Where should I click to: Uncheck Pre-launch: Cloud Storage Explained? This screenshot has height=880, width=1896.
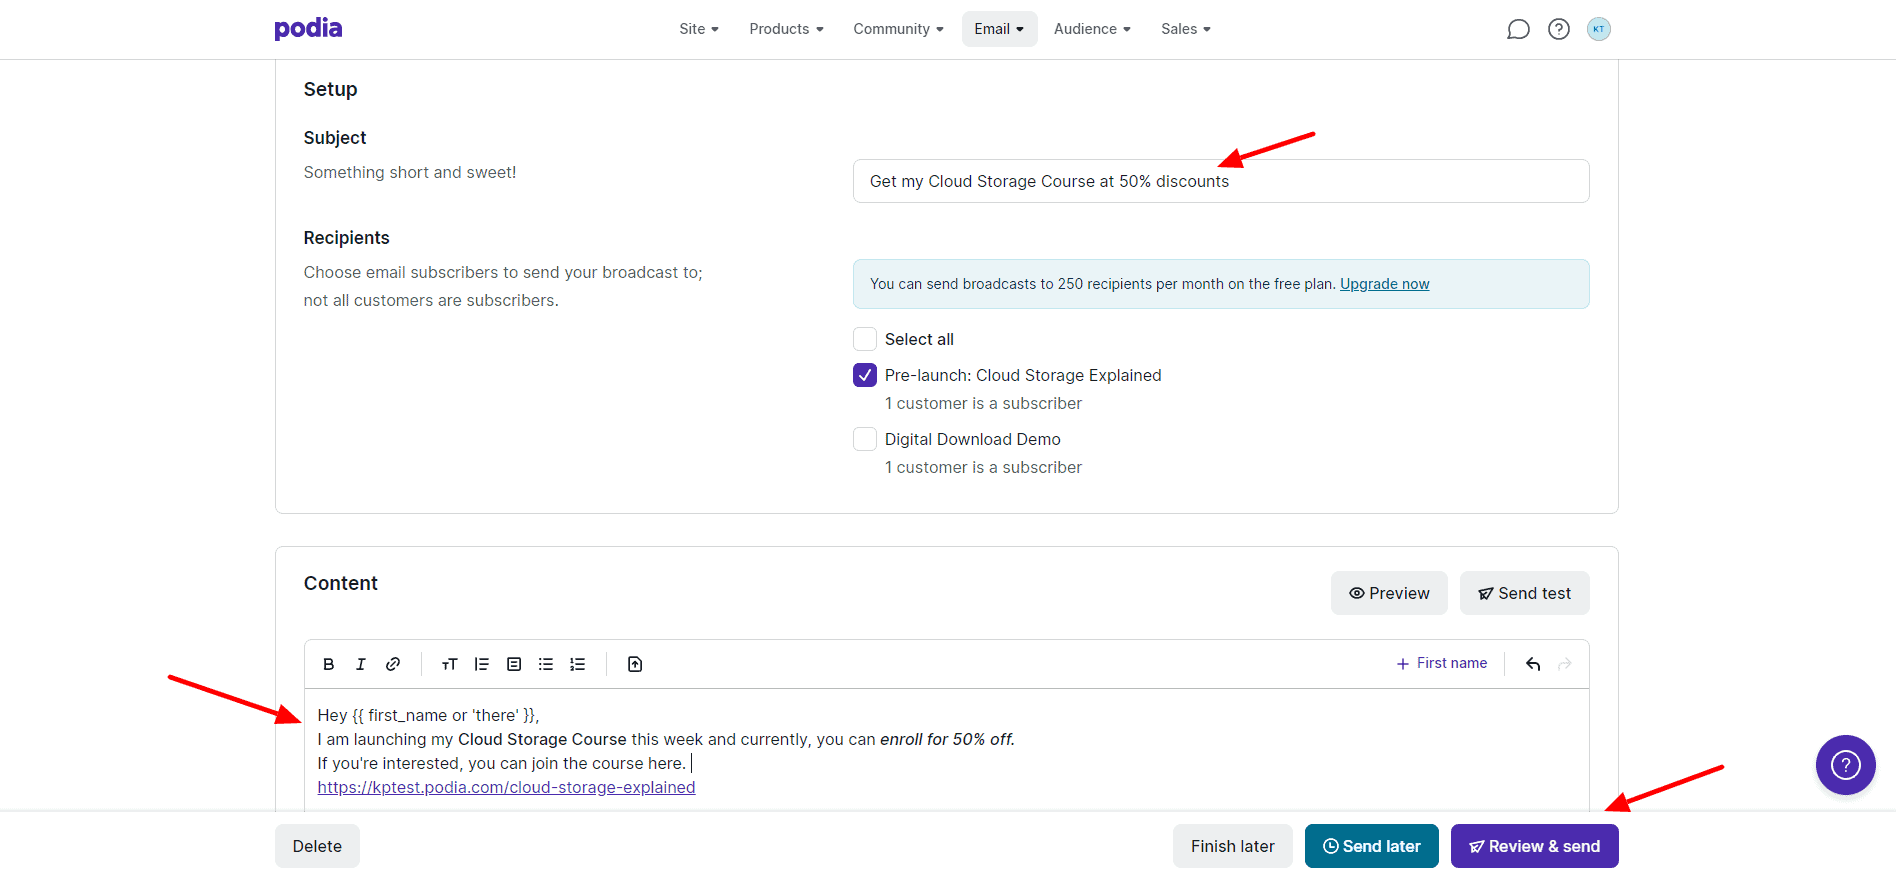[865, 375]
